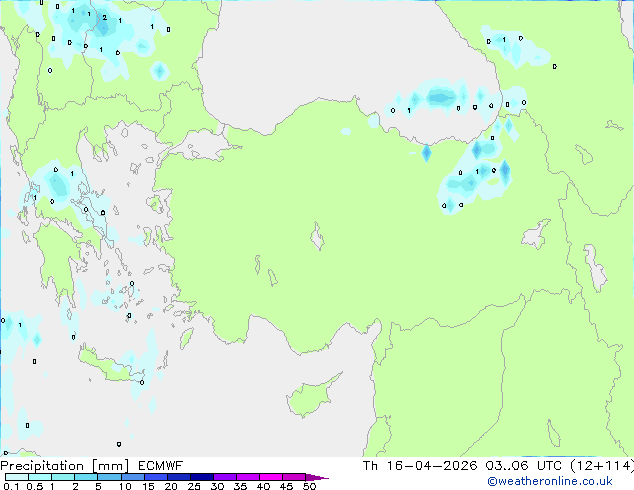Click the '20' legend value
Screen dimensions: 634x490
point(171,486)
